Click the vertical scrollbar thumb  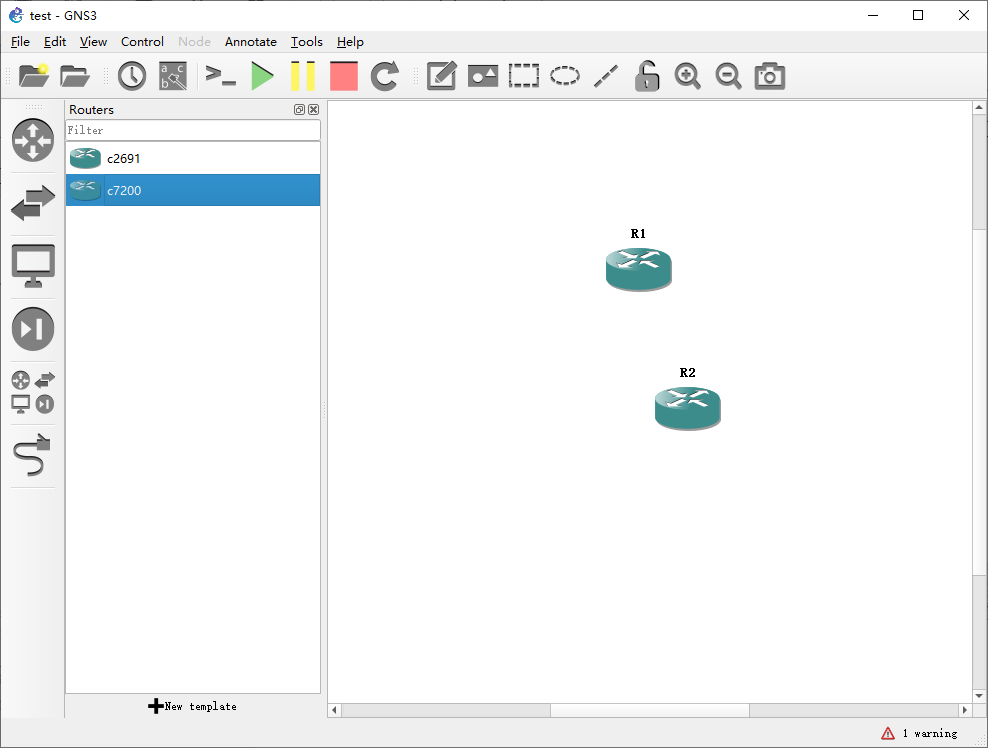pyautogui.click(x=979, y=403)
